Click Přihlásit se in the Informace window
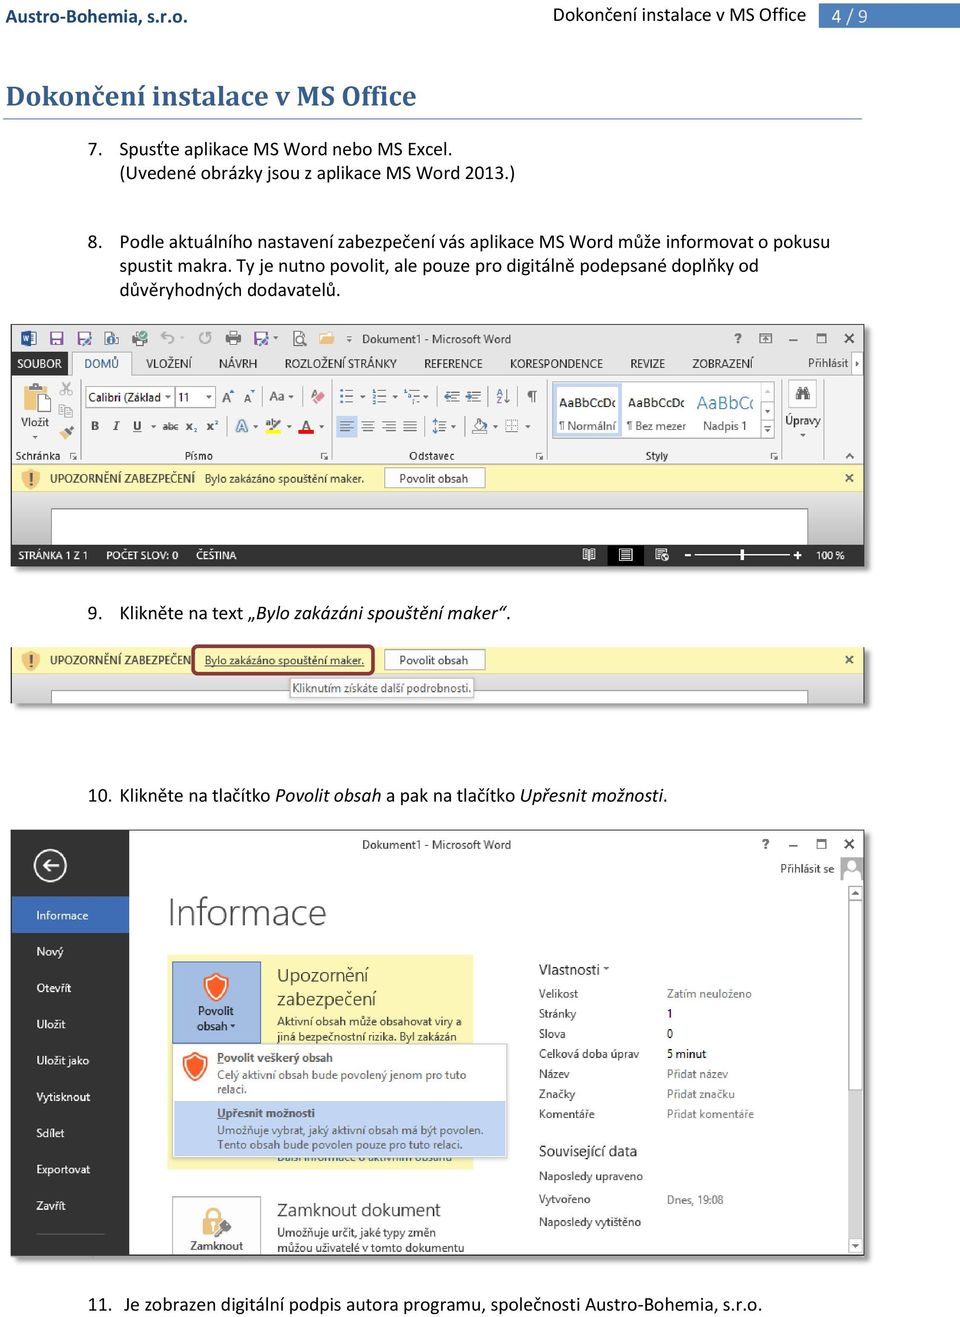This screenshot has width=960, height=1317. (807, 869)
